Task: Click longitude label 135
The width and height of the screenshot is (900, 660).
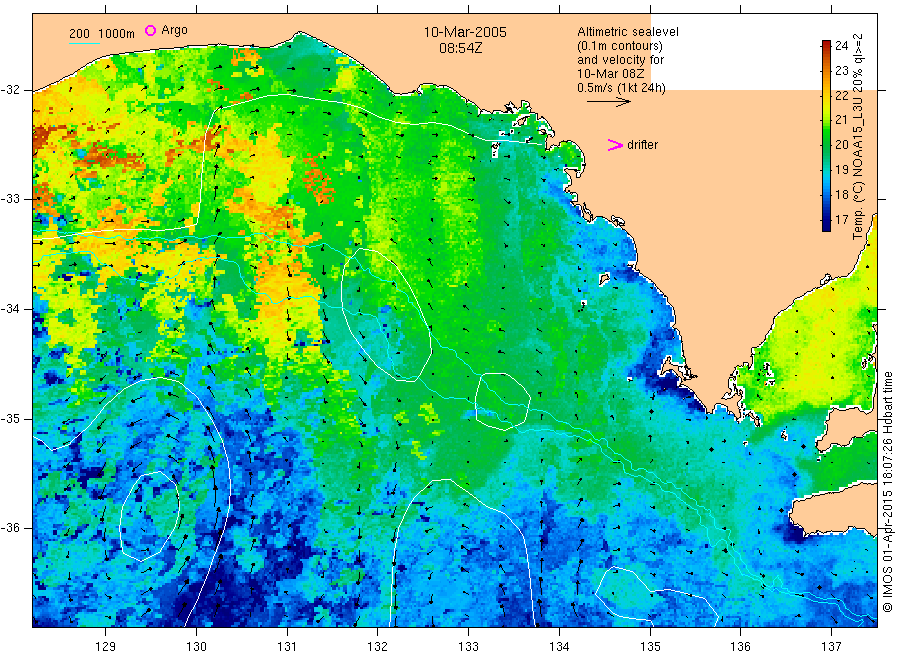Action: click(x=650, y=647)
